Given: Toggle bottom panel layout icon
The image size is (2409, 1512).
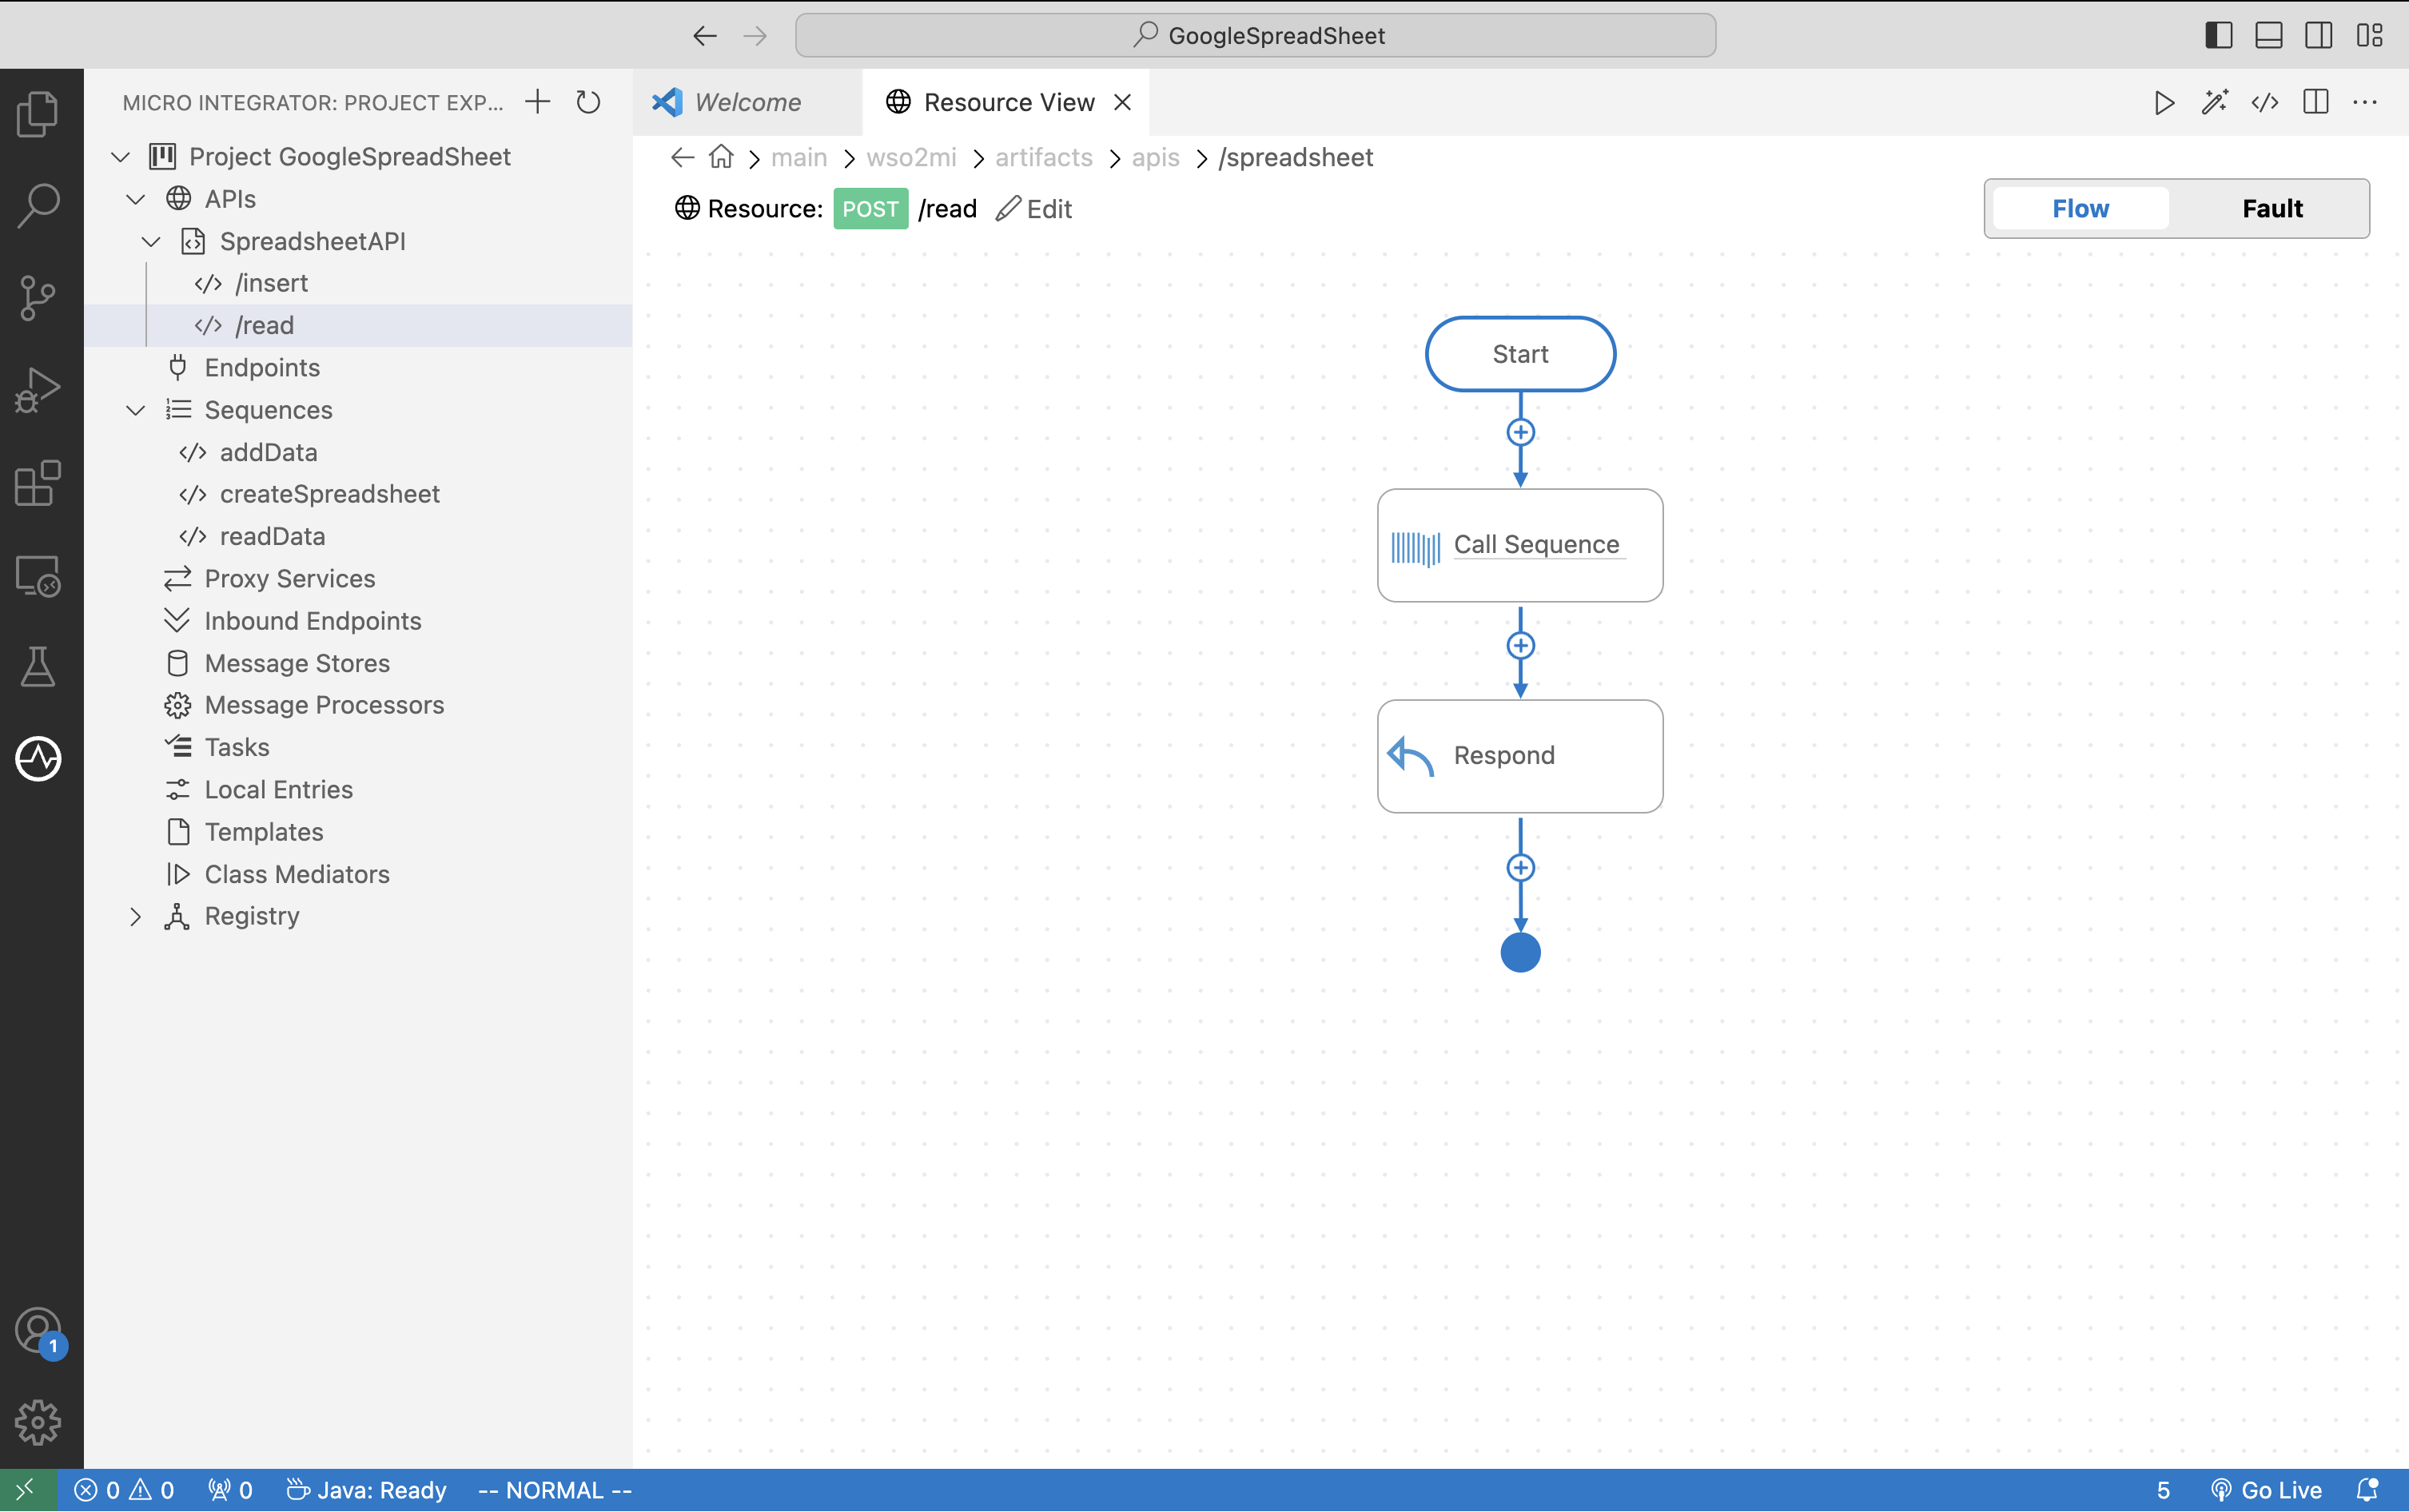Looking at the screenshot, I should point(2268,36).
